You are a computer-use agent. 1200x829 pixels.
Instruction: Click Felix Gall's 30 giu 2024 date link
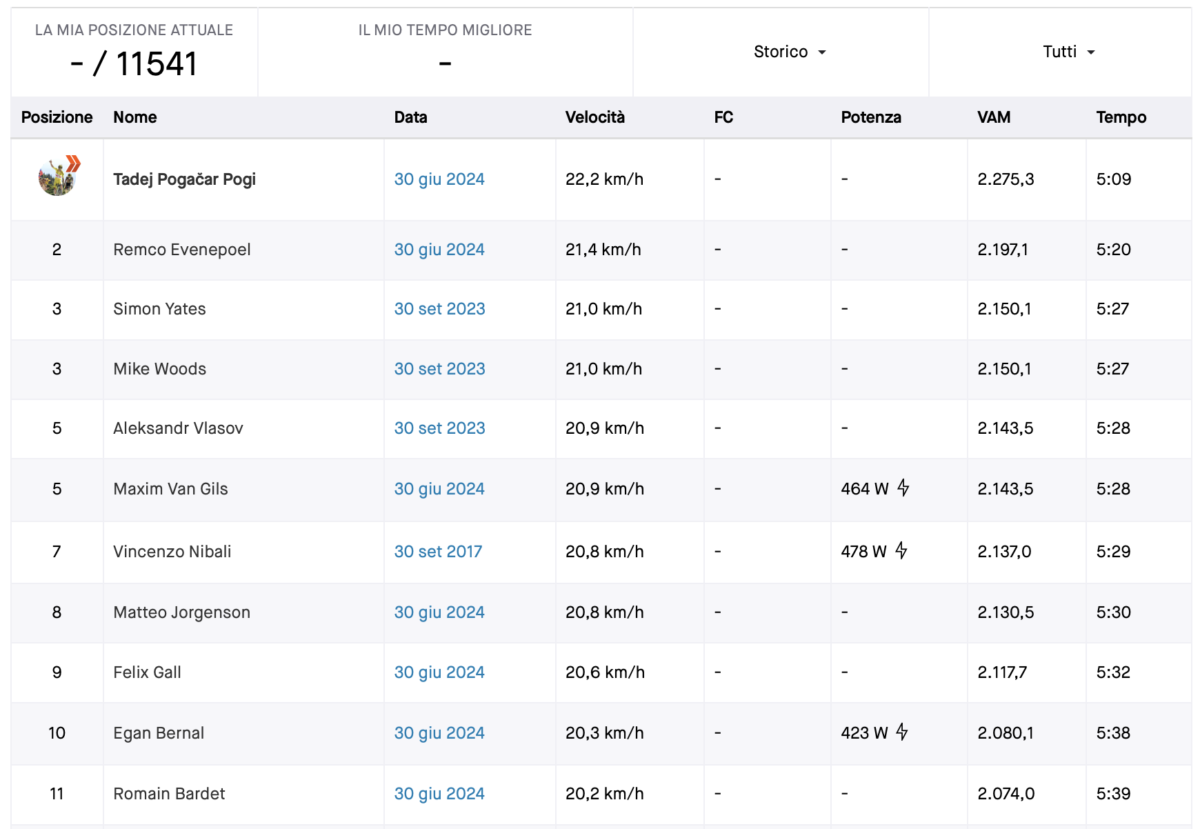(439, 672)
